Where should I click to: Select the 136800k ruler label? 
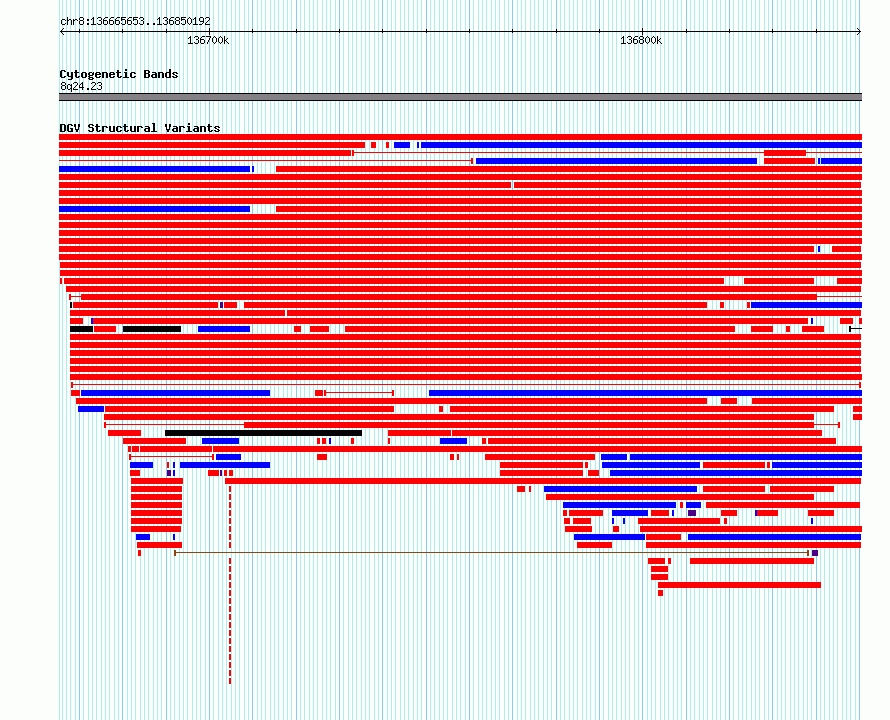(x=641, y=40)
